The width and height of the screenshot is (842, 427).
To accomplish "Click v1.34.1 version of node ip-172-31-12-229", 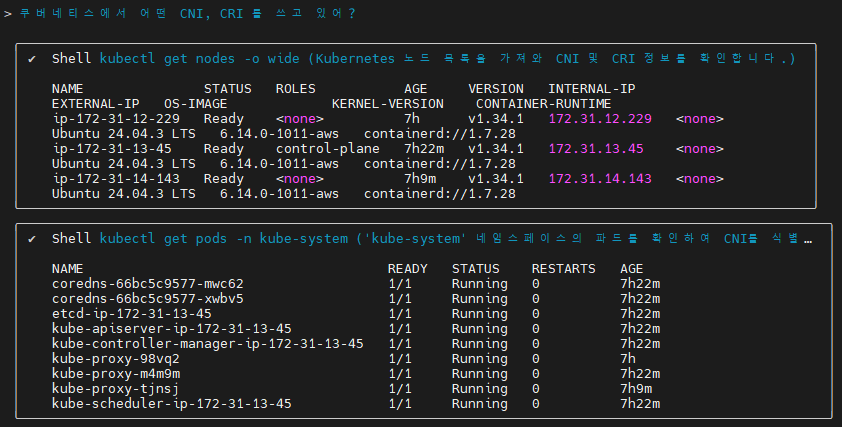I will [x=496, y=119].
